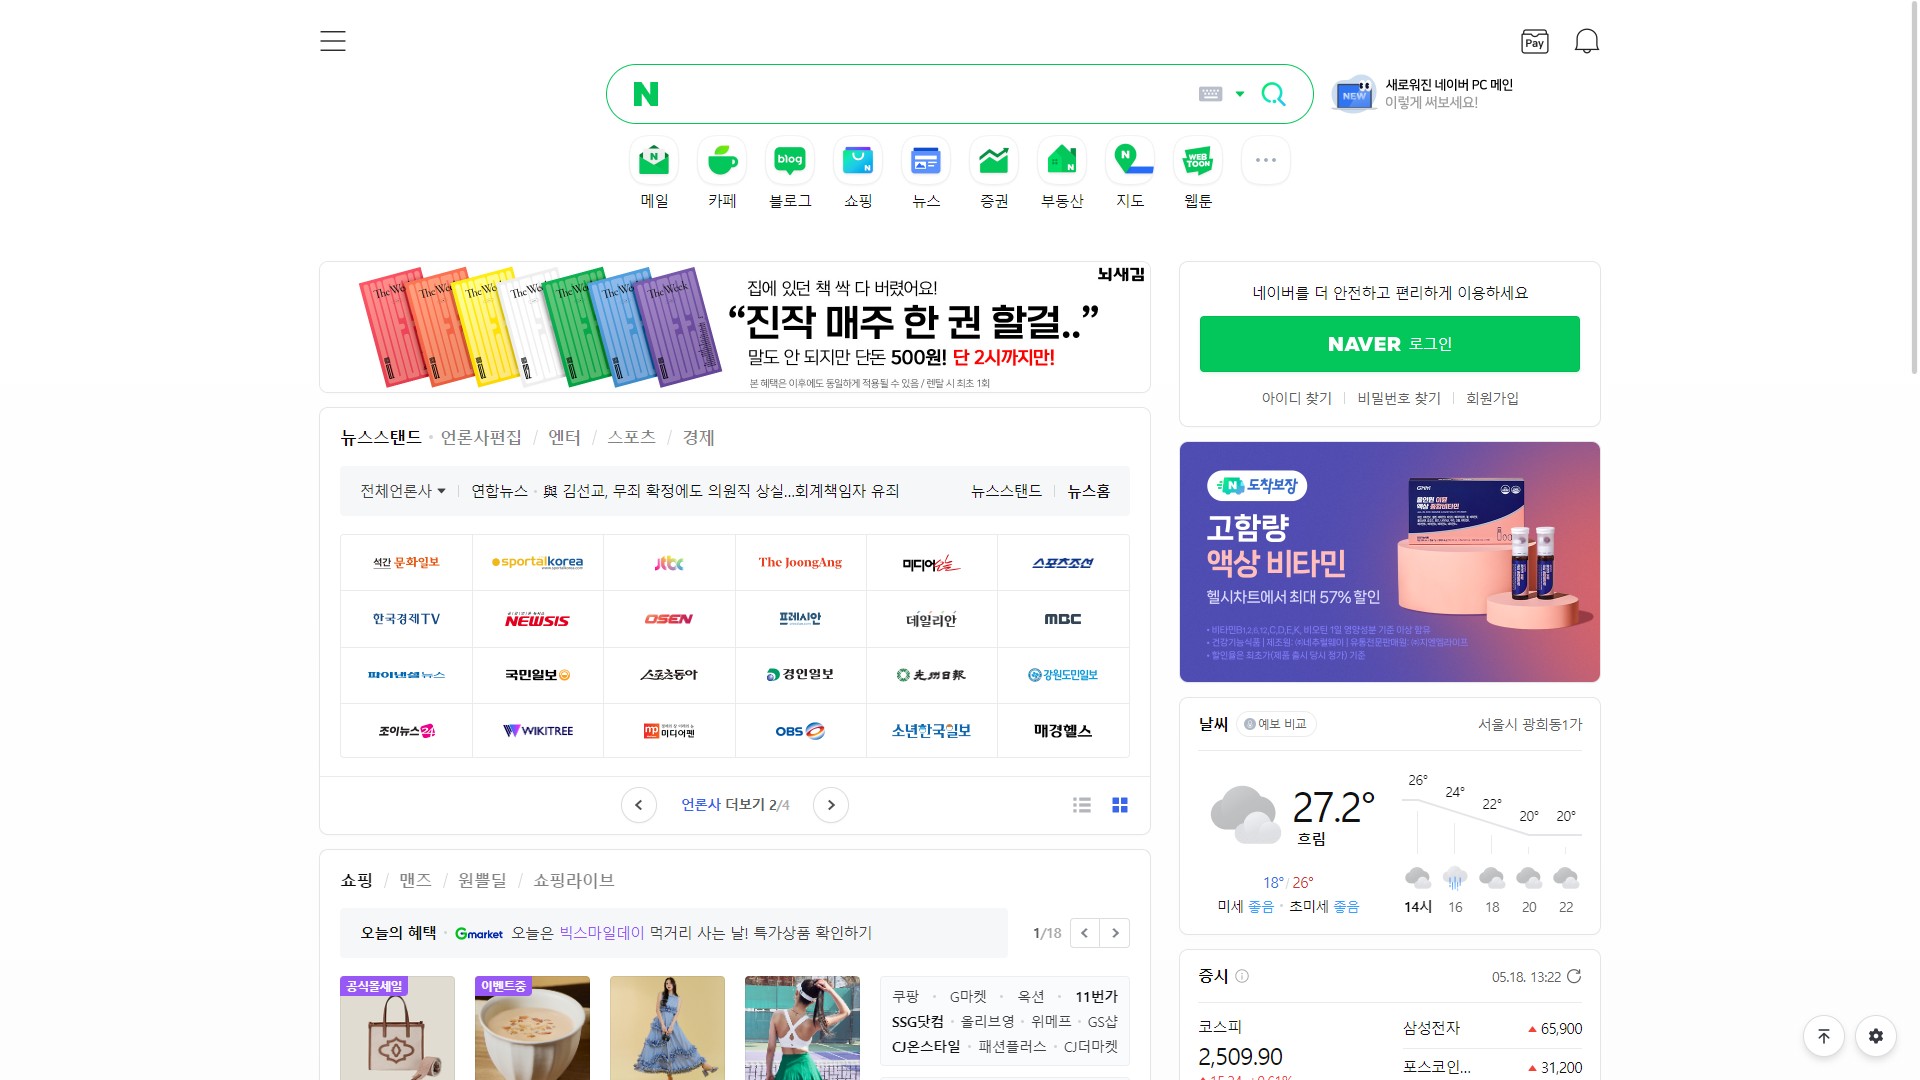Image resolution: width=1920 pixels, height=1080 pixels.
Task: Click the NAVER 로그인 button
Action: click(x=1390, y=344)
